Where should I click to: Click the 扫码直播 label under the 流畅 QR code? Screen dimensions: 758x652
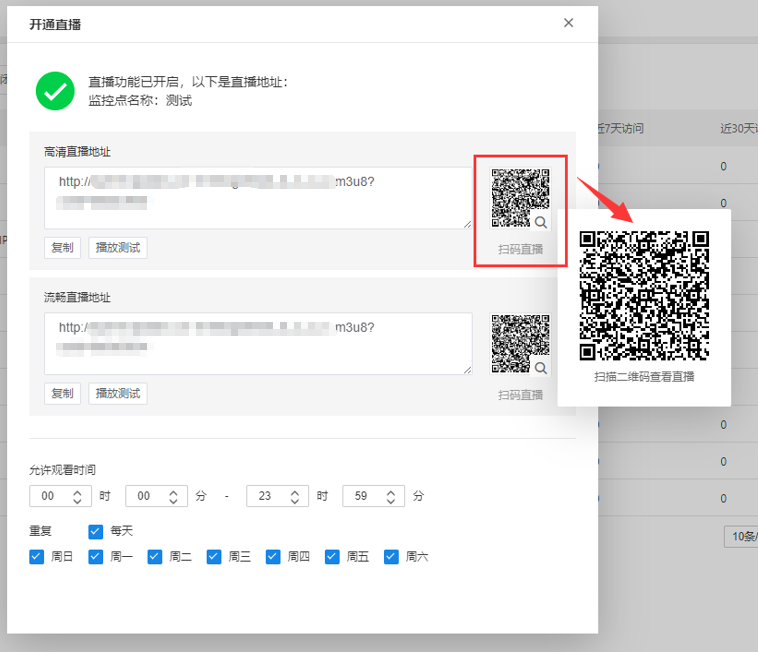click(x=521, y=395)
